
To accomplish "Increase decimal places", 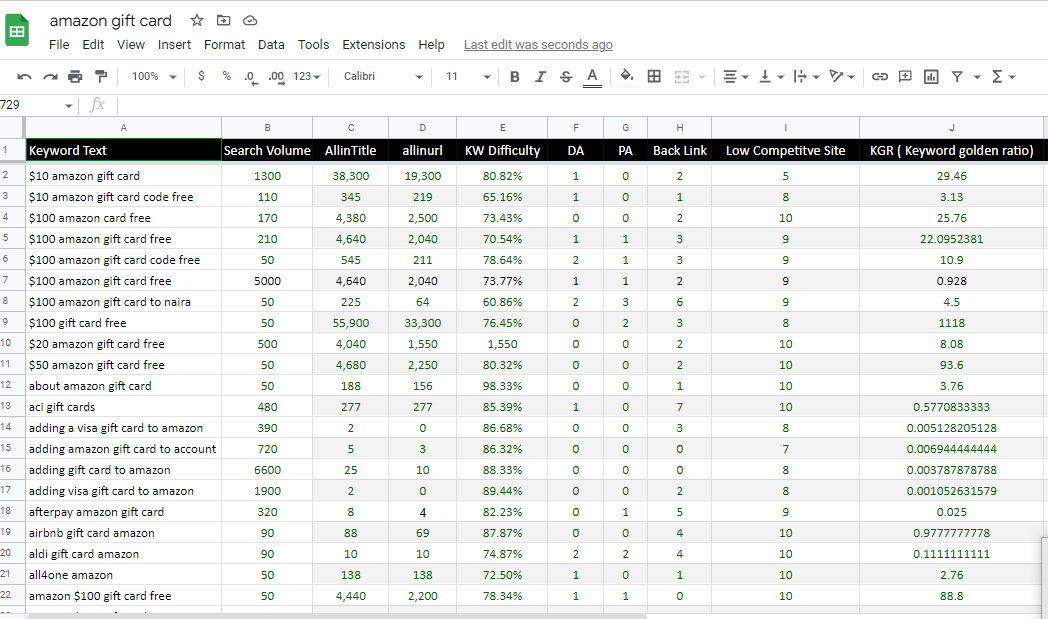I will pyautogui.click(x=276, y=77).
